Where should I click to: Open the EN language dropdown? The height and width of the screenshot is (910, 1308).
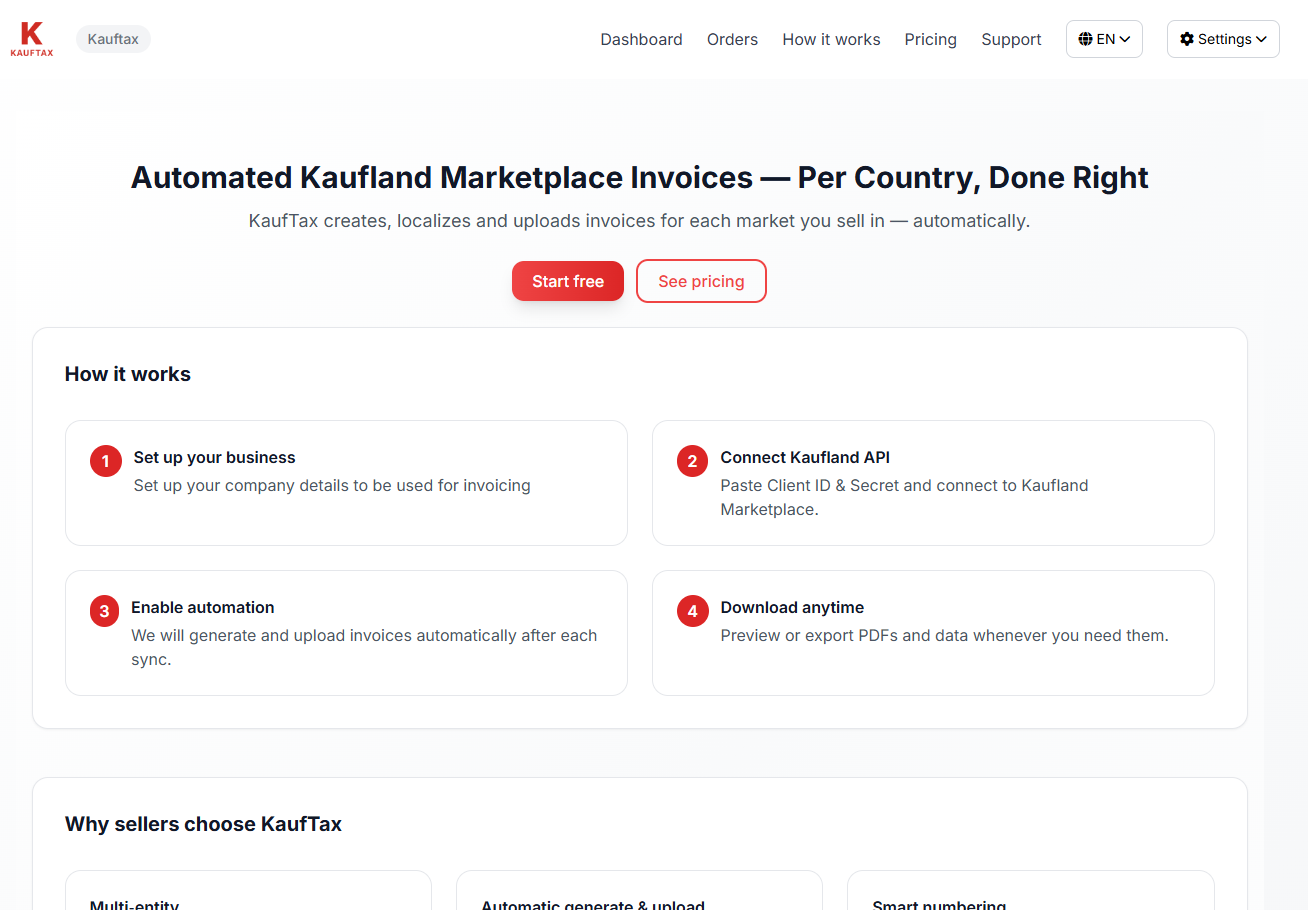[x=1104, y=38]
